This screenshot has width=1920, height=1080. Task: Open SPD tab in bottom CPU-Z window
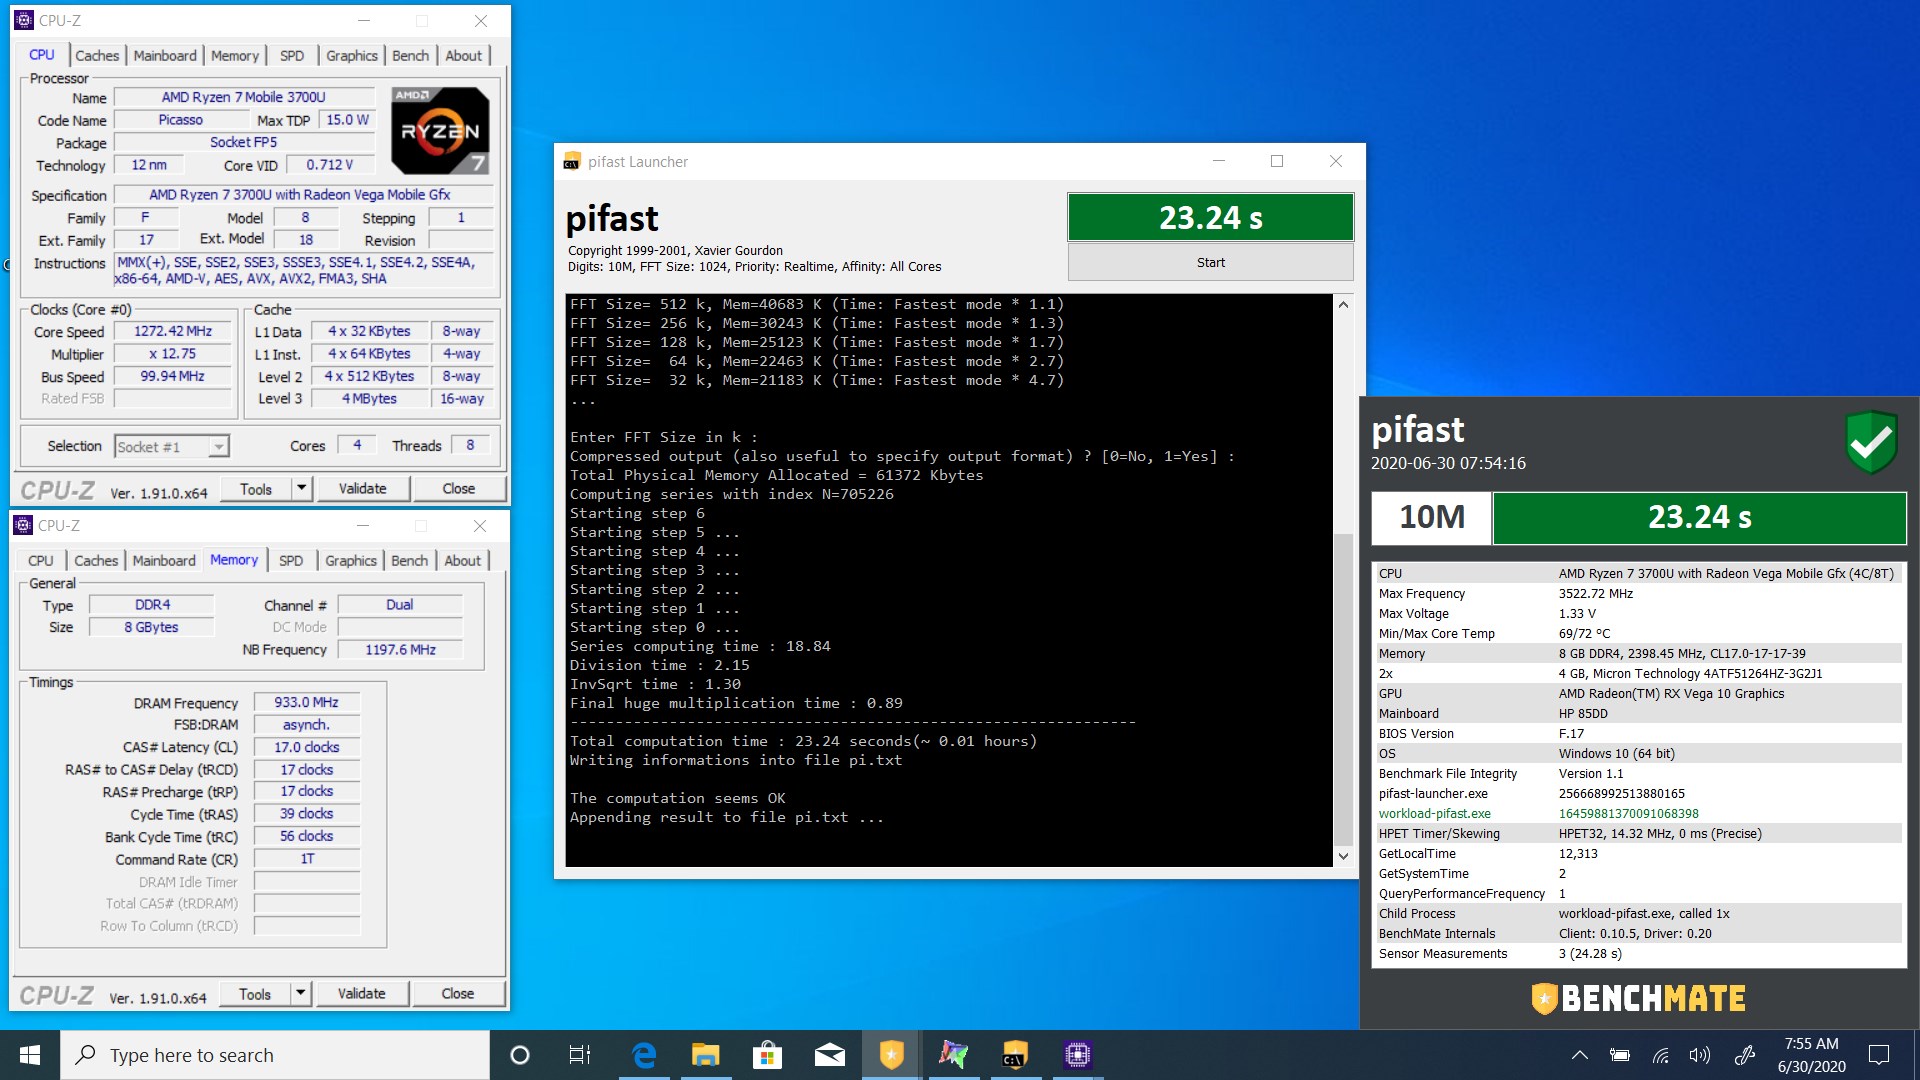click(x=291, y=561)
